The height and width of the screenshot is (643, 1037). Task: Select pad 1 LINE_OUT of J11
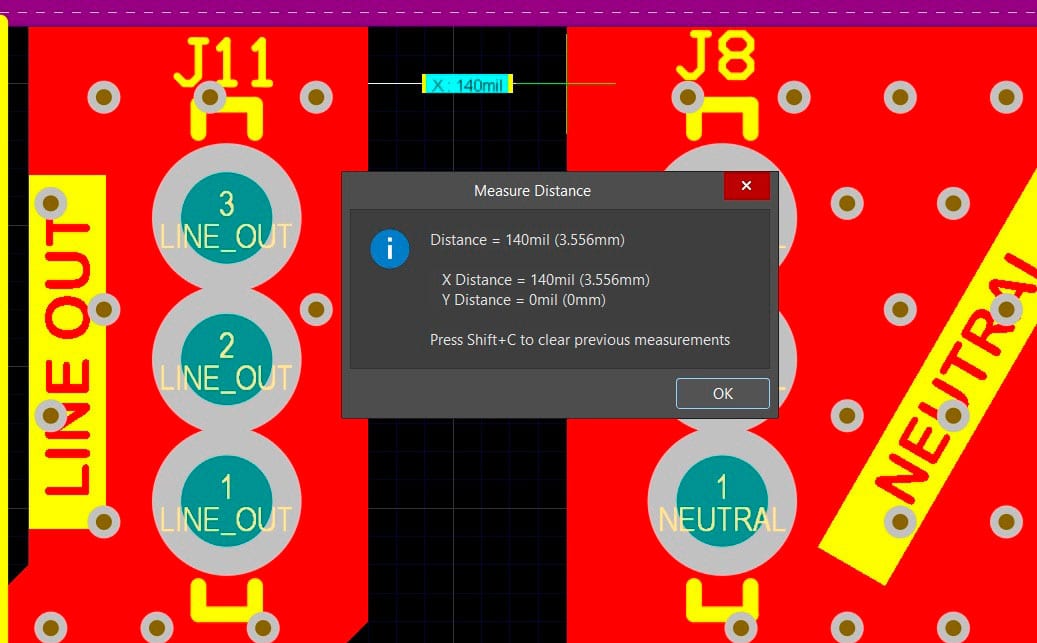point(226,501)
